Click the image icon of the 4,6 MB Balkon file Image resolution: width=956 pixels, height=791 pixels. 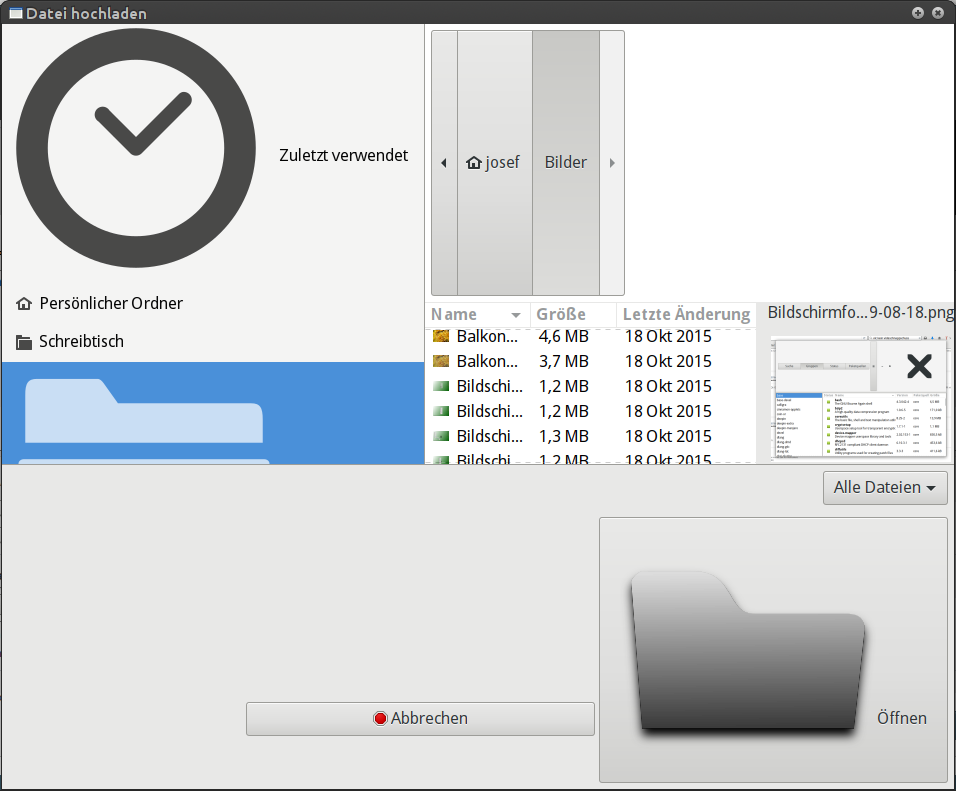pos(441,336)
